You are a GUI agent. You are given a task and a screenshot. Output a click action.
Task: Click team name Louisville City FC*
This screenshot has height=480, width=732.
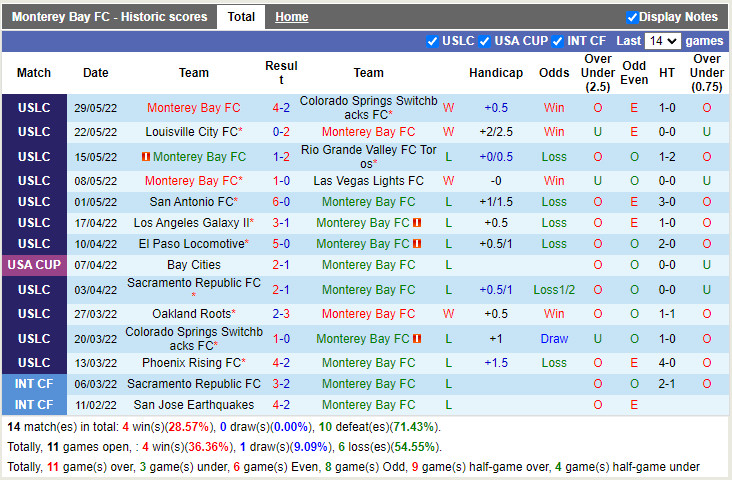click(x=194, y=132)
